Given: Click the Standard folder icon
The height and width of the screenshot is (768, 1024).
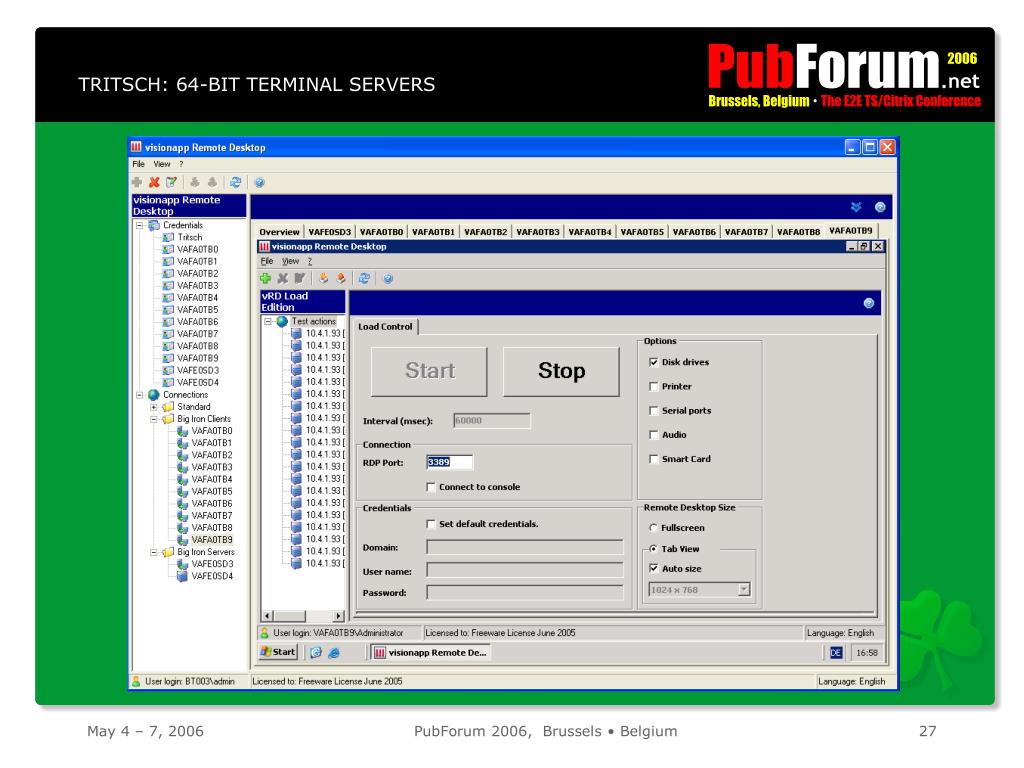Looking at the screenshot, I should (x=168, y=407).
